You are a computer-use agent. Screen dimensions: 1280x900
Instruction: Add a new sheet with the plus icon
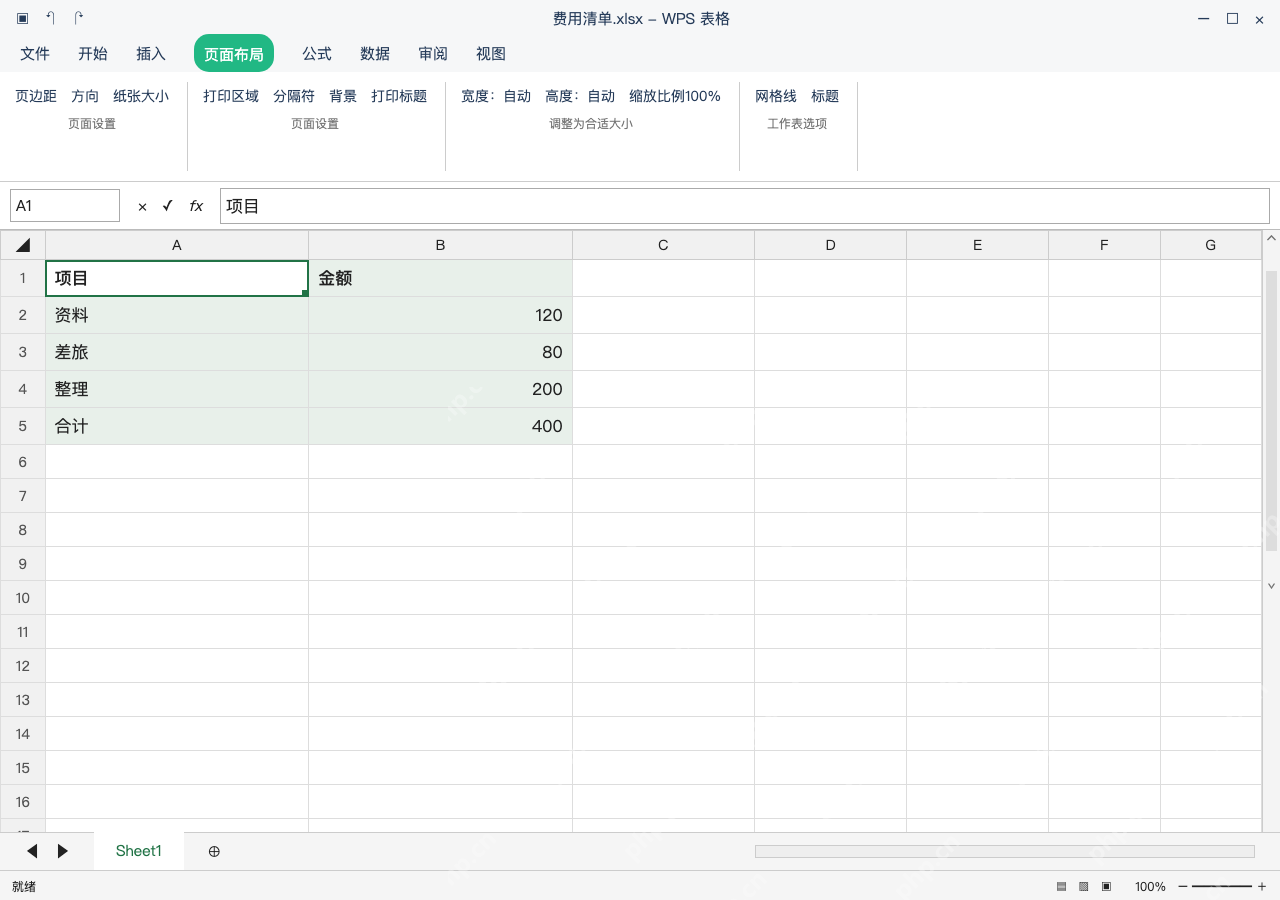214,851
